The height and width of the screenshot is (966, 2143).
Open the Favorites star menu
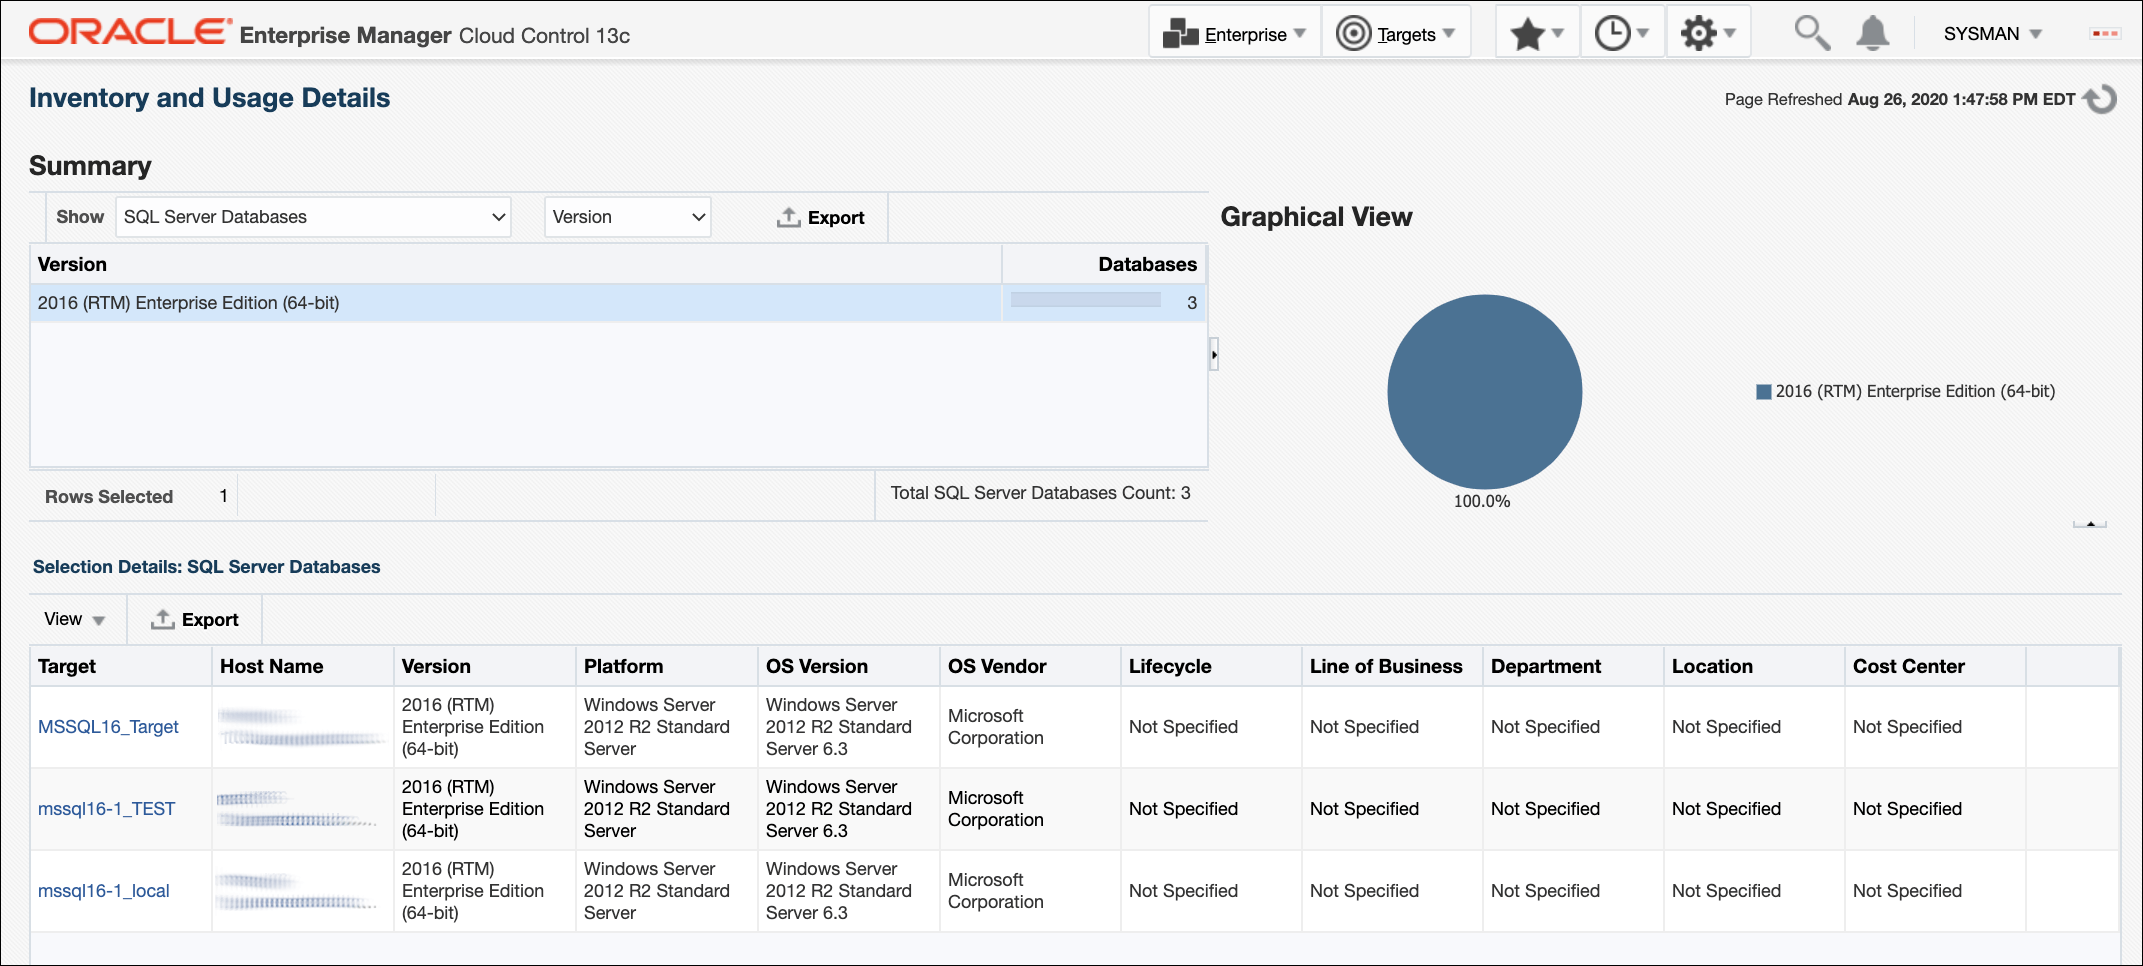(x=1537, y=34)
